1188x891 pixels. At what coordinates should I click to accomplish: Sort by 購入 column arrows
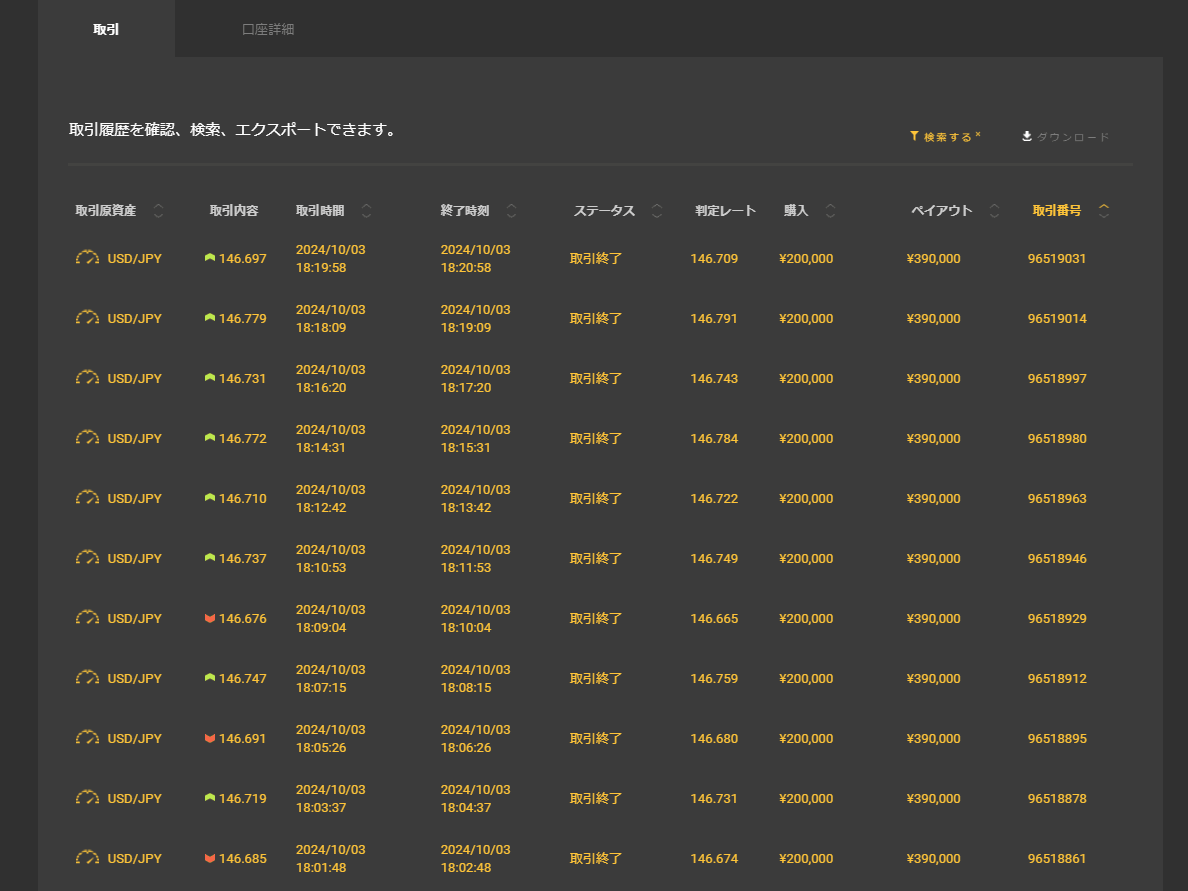(831, 211)
